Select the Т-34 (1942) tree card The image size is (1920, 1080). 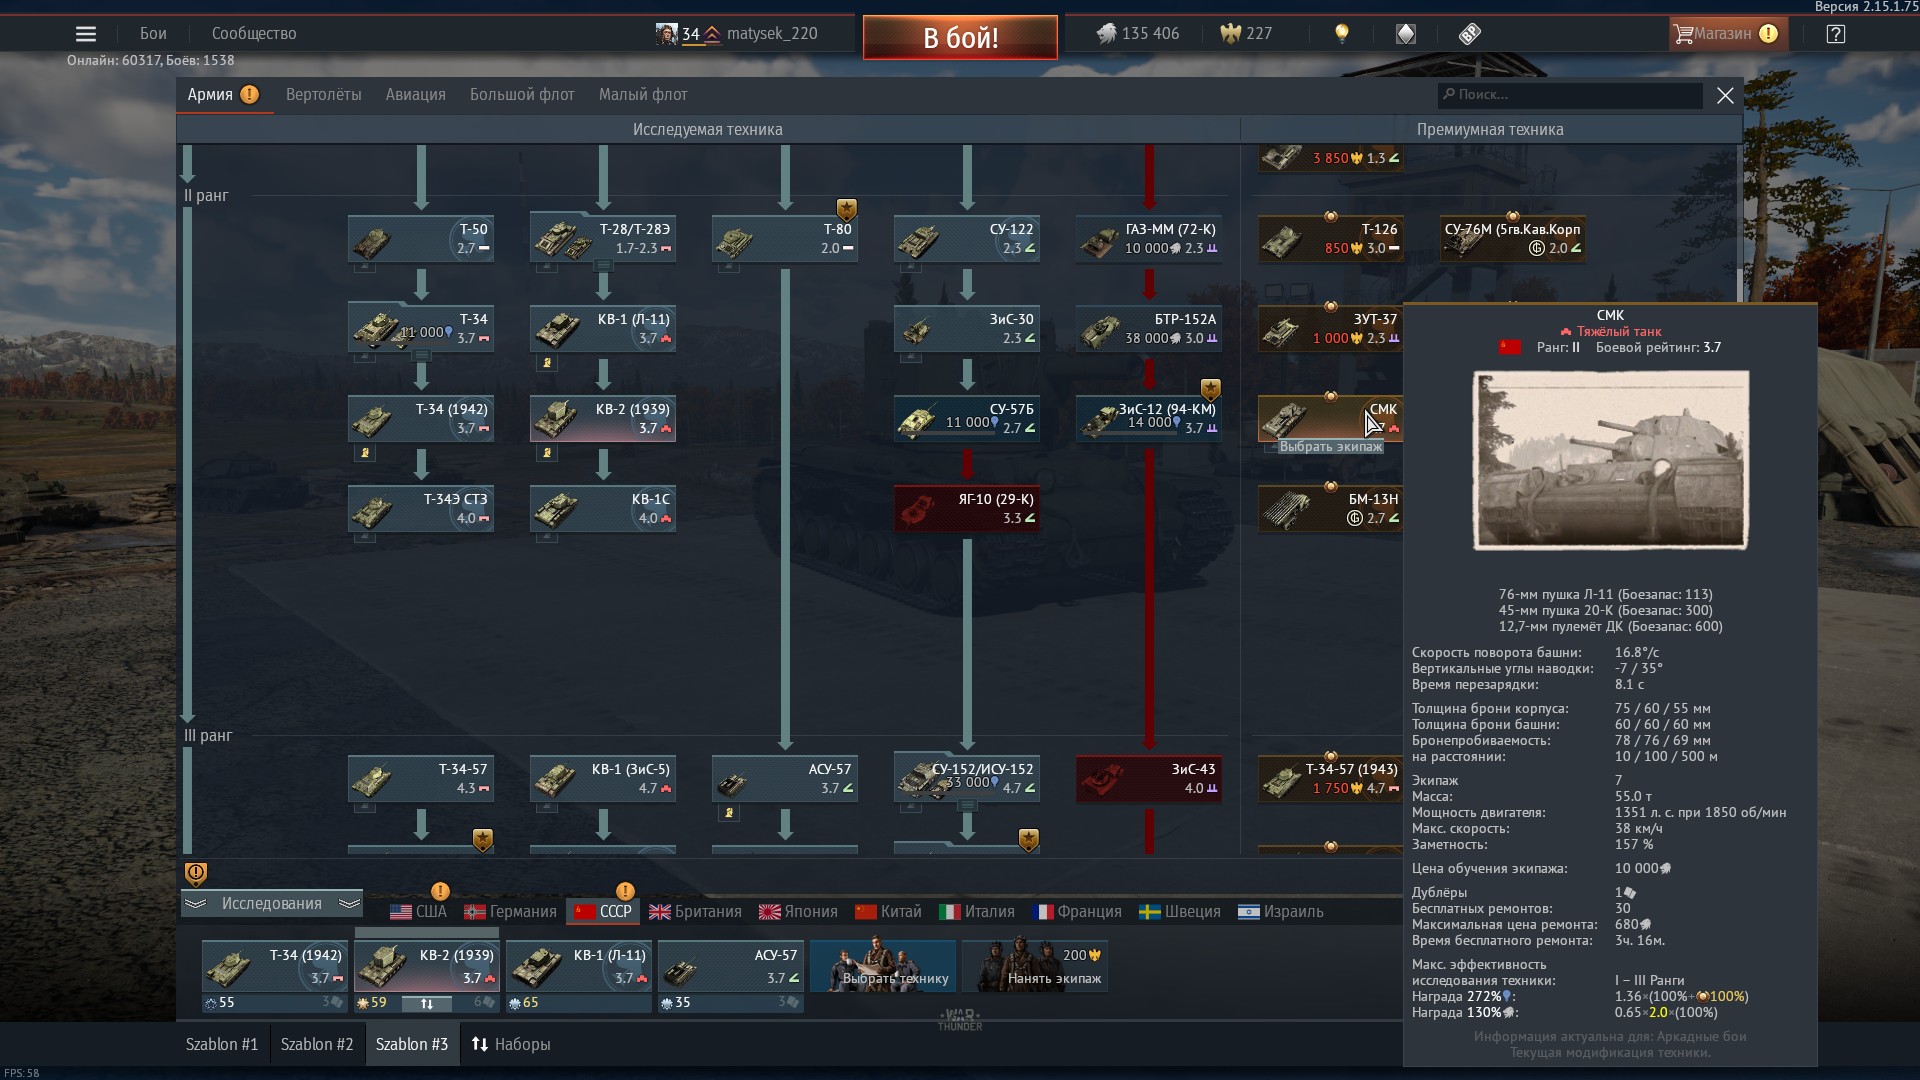(x=421, y=419)
